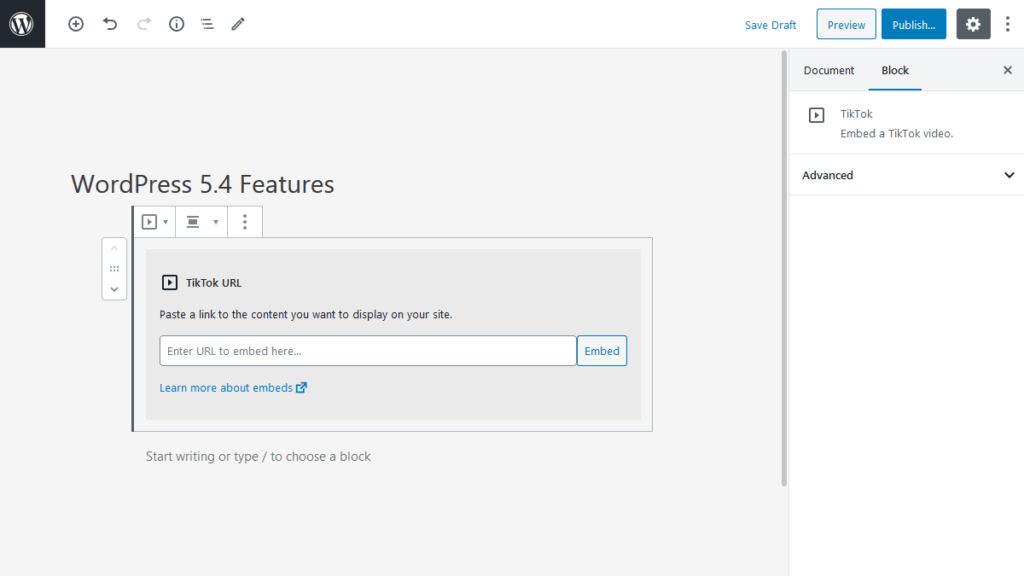
Task: Click Save Draft
Action: [x=770, y=25]
